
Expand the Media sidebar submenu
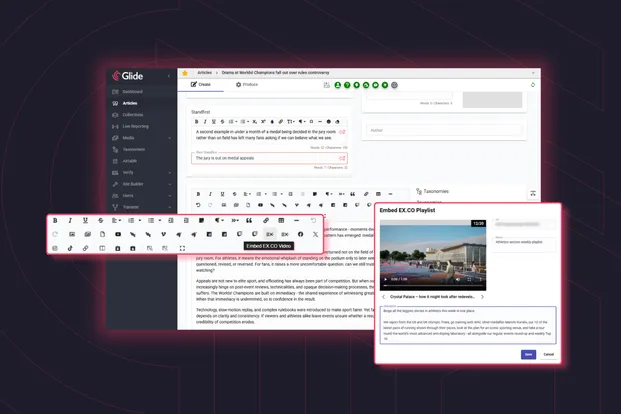coord(170,138)
